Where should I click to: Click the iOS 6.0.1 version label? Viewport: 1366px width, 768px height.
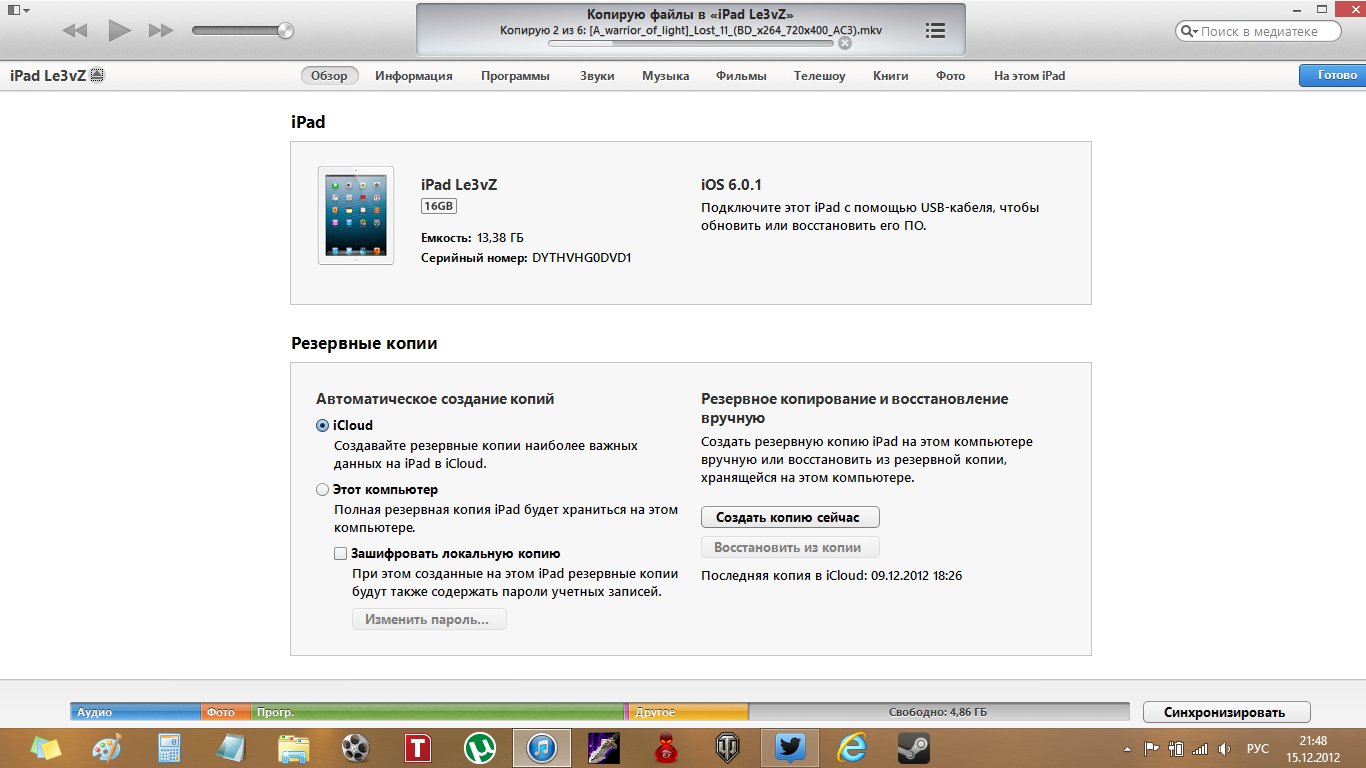pos(732,185)
